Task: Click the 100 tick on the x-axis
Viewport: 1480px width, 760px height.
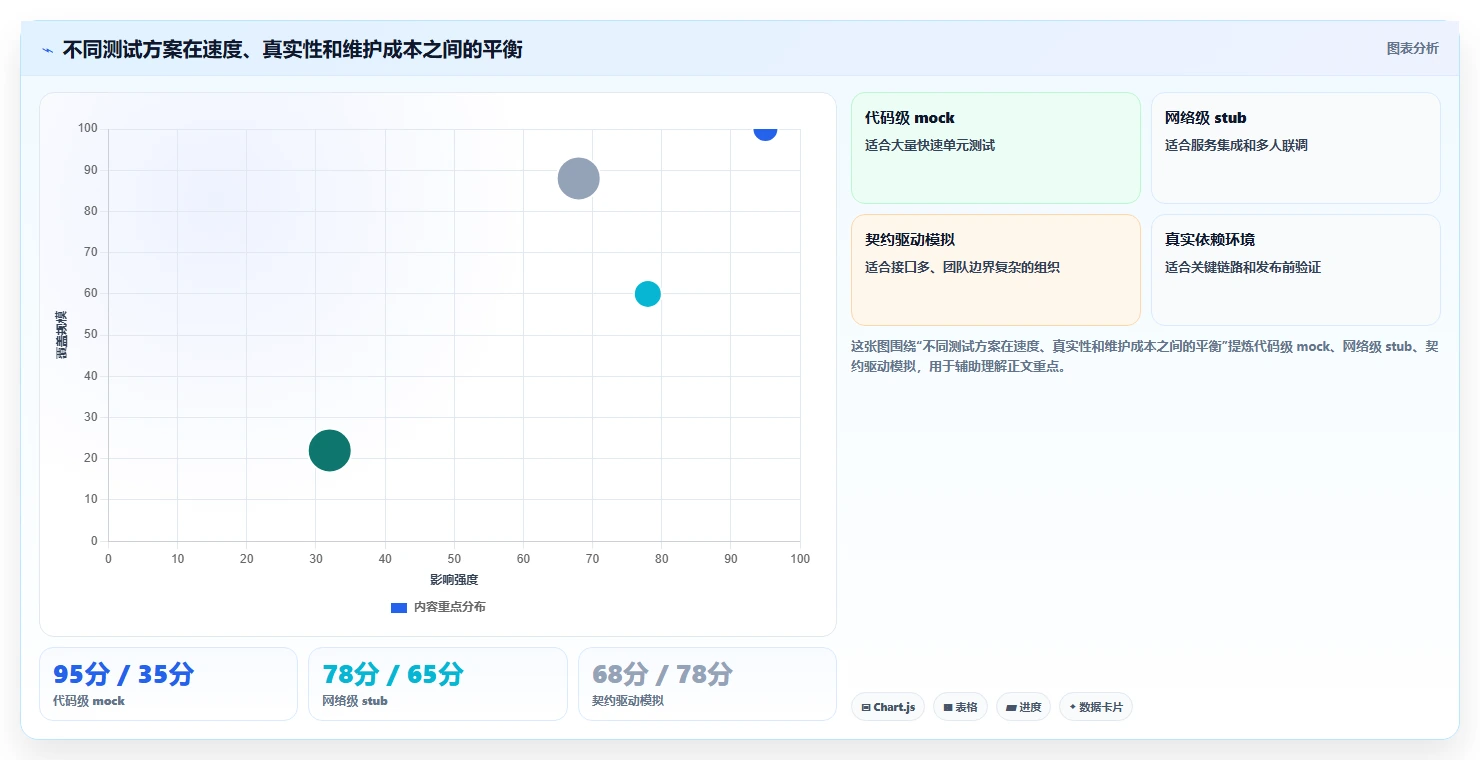Action: coord(800,559)
